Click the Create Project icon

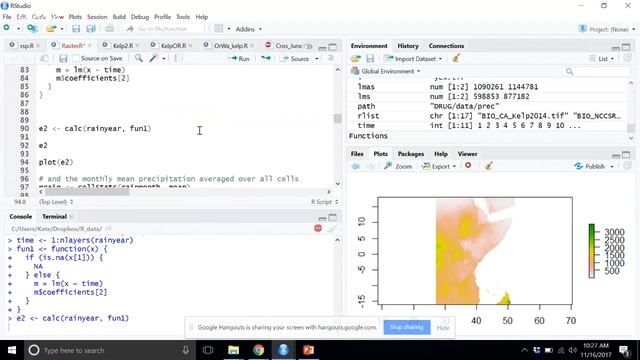point(32,29)
